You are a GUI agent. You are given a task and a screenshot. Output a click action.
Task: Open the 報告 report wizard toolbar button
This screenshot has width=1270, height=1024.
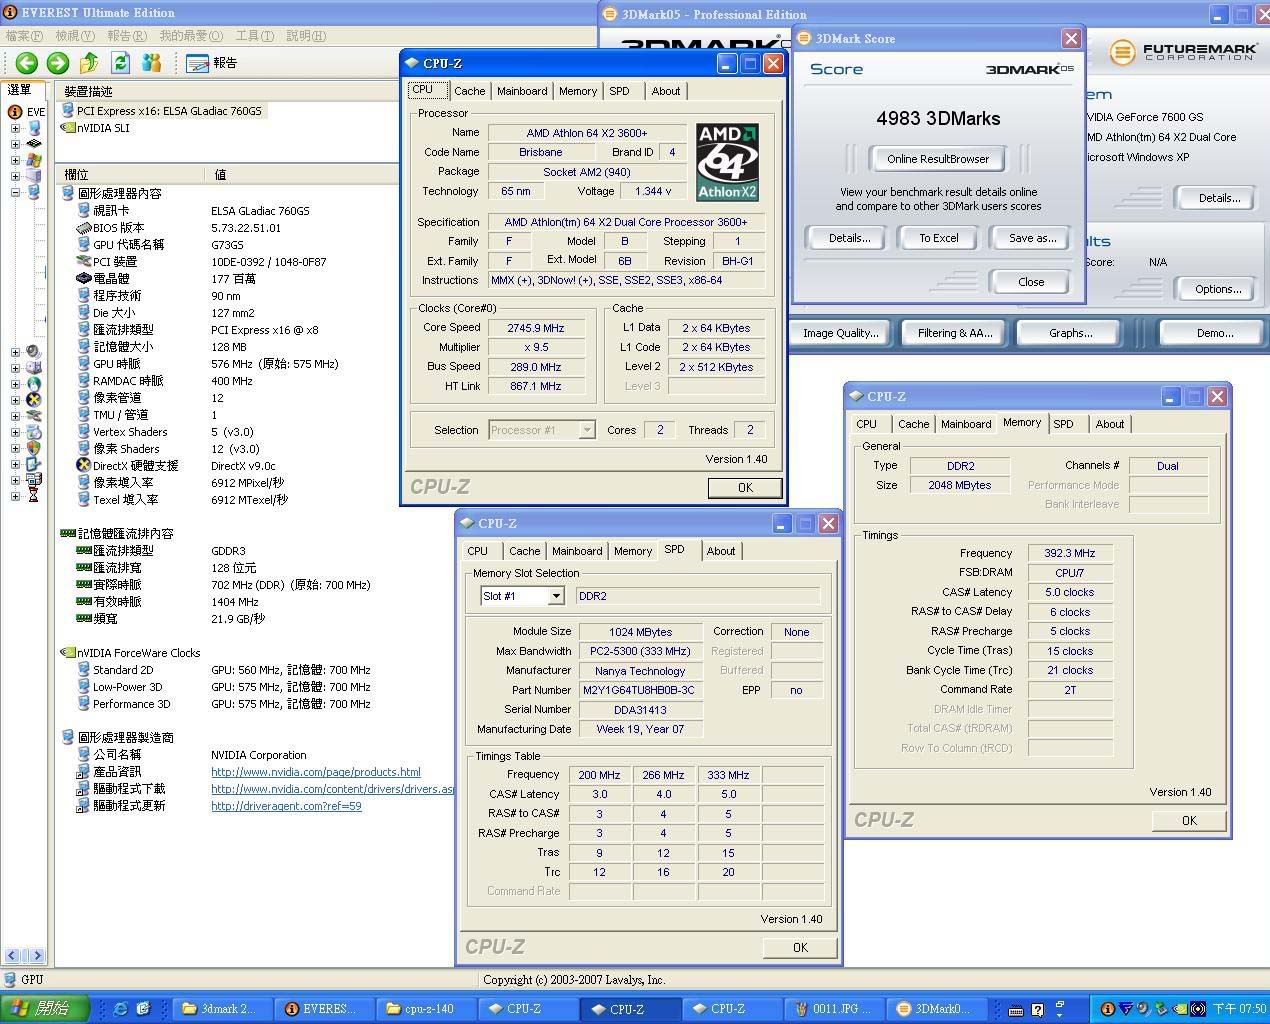[x=212, y=62]
